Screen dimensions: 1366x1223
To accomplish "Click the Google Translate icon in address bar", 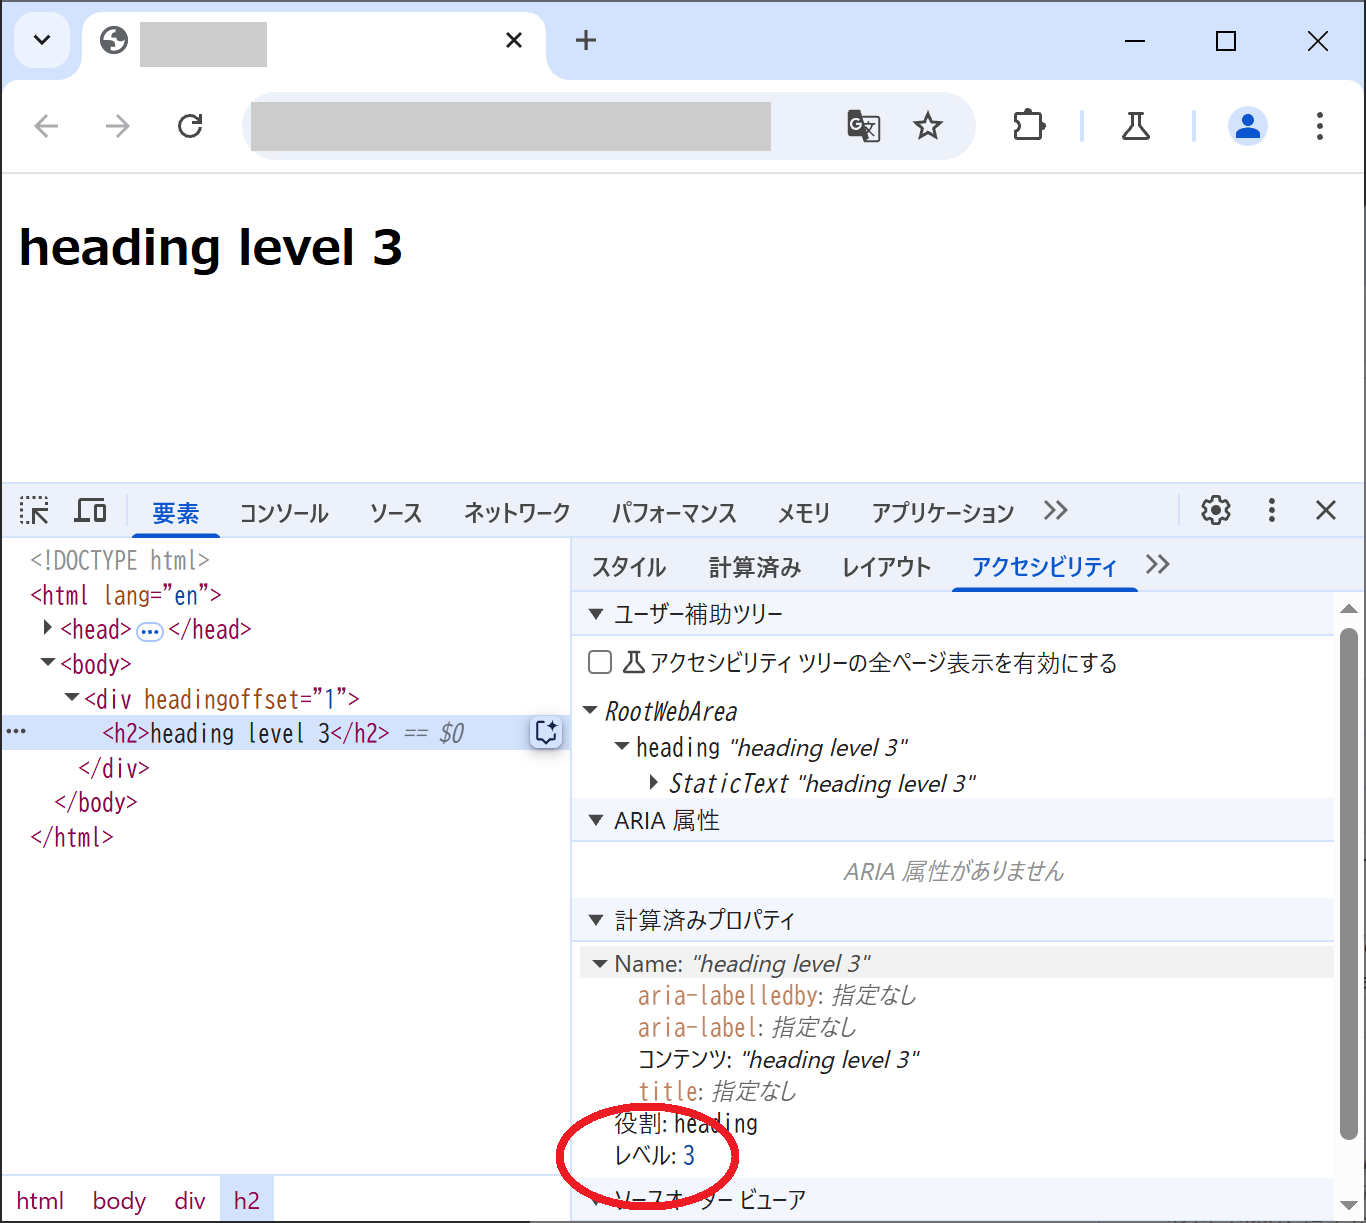I will pyautogui.click(x=863, y=126).
